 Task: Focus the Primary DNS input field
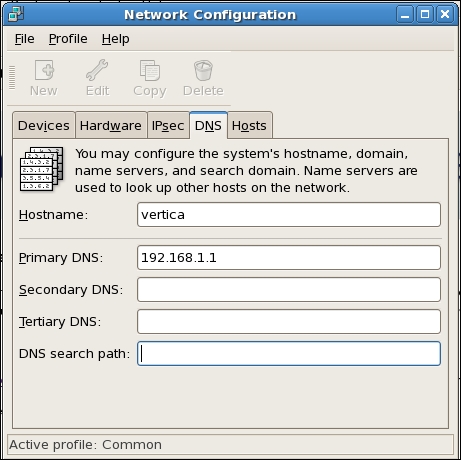coord(289,258)
